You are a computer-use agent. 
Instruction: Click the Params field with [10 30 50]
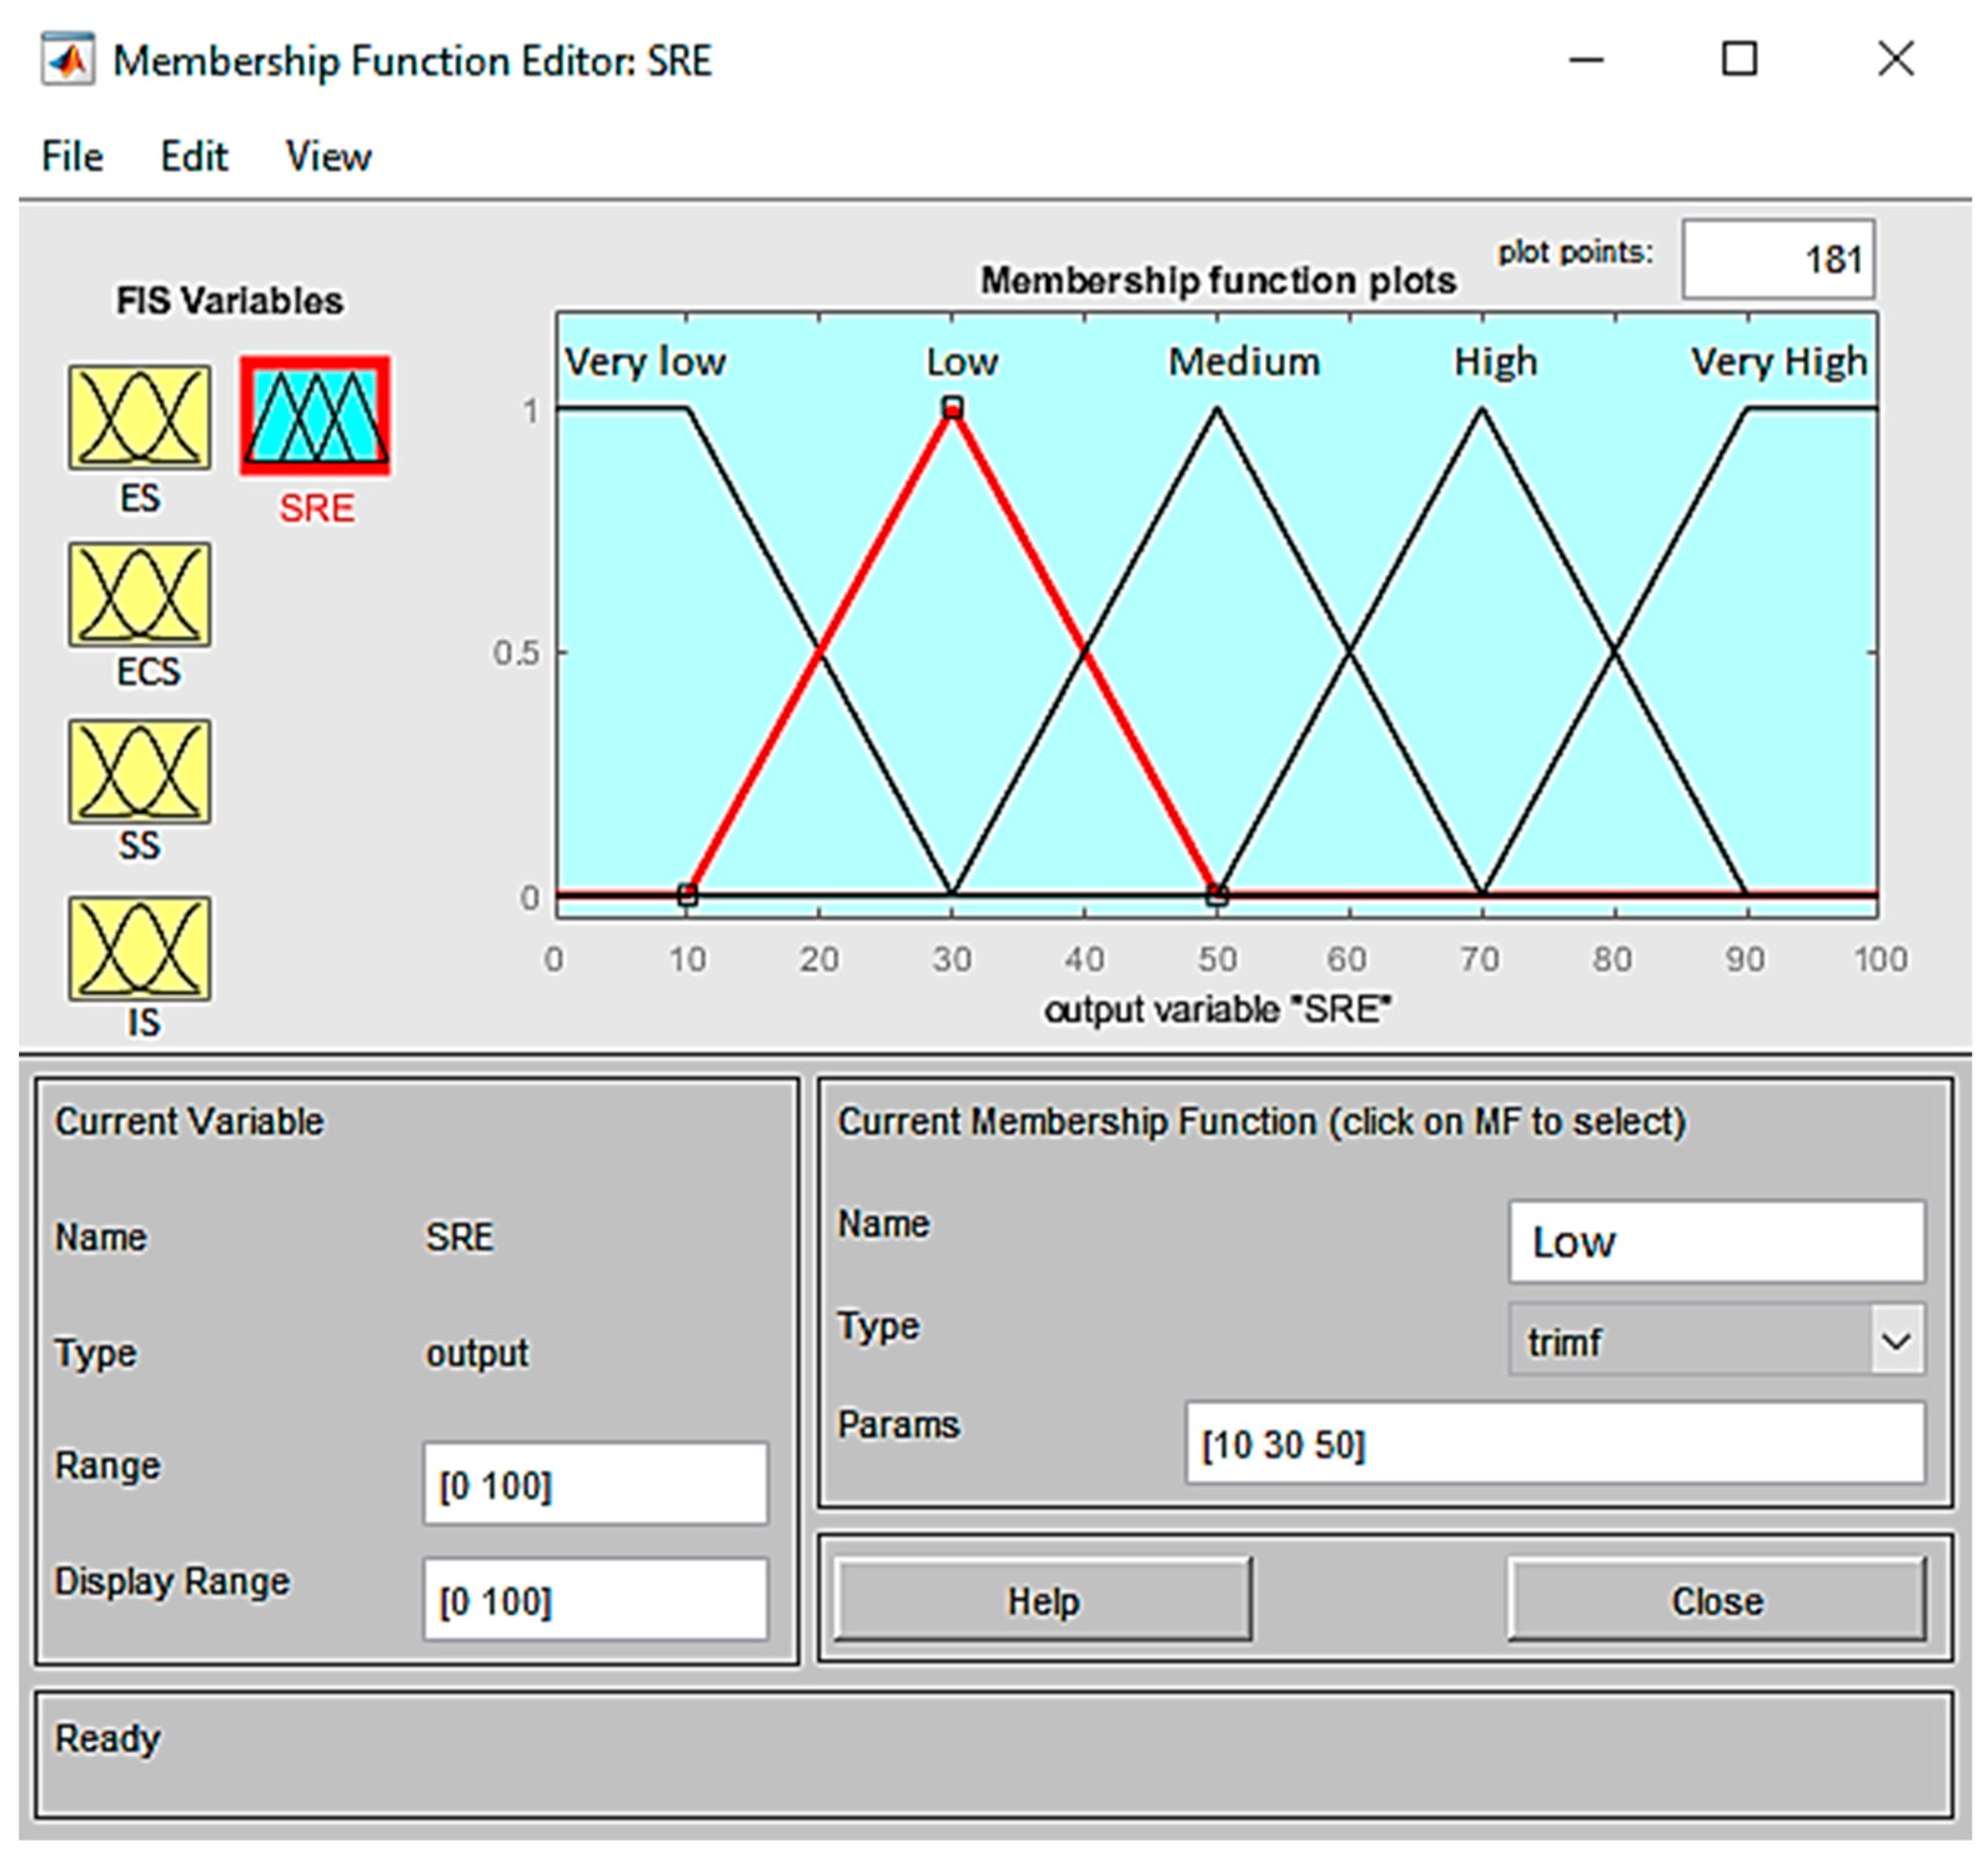point(1554,1443)
